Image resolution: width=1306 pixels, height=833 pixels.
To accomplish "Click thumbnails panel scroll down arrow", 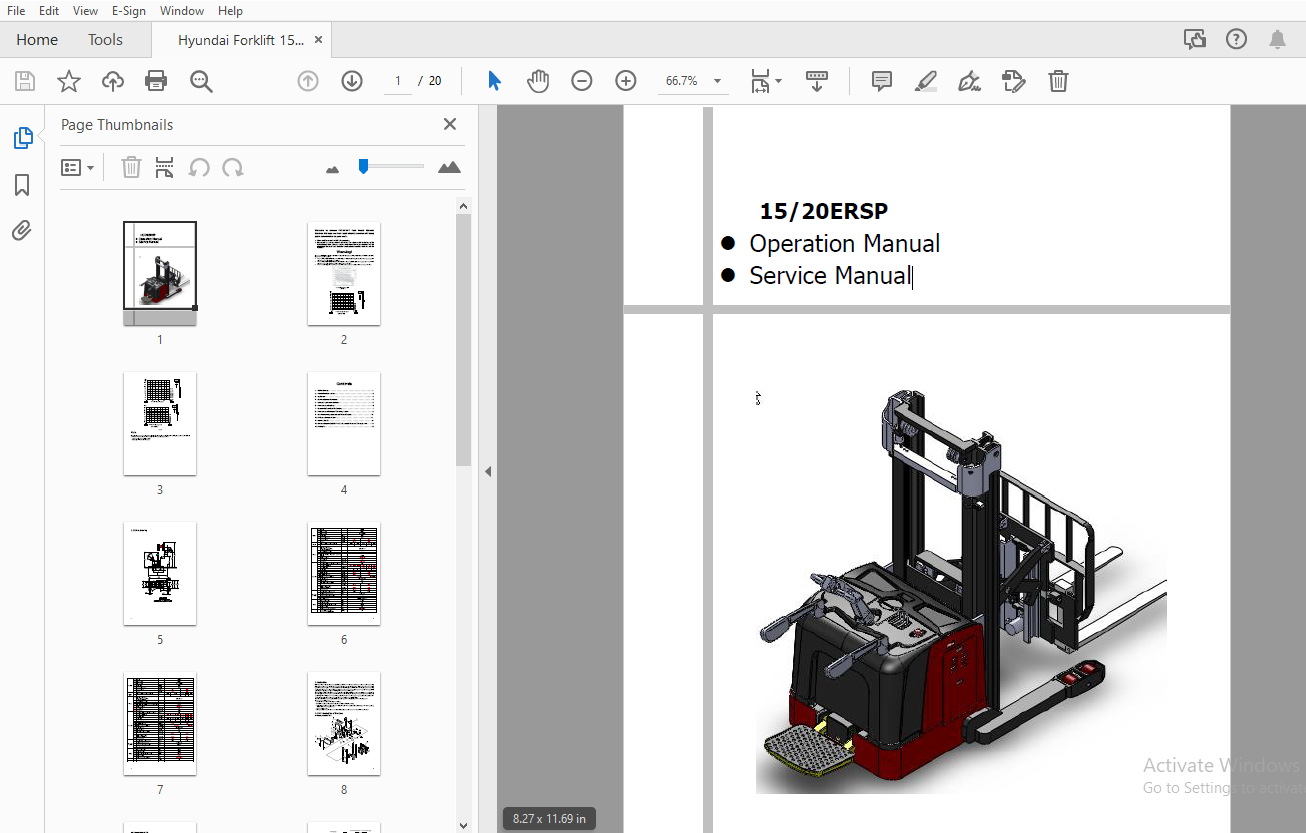I will click(x=463, y=825).
